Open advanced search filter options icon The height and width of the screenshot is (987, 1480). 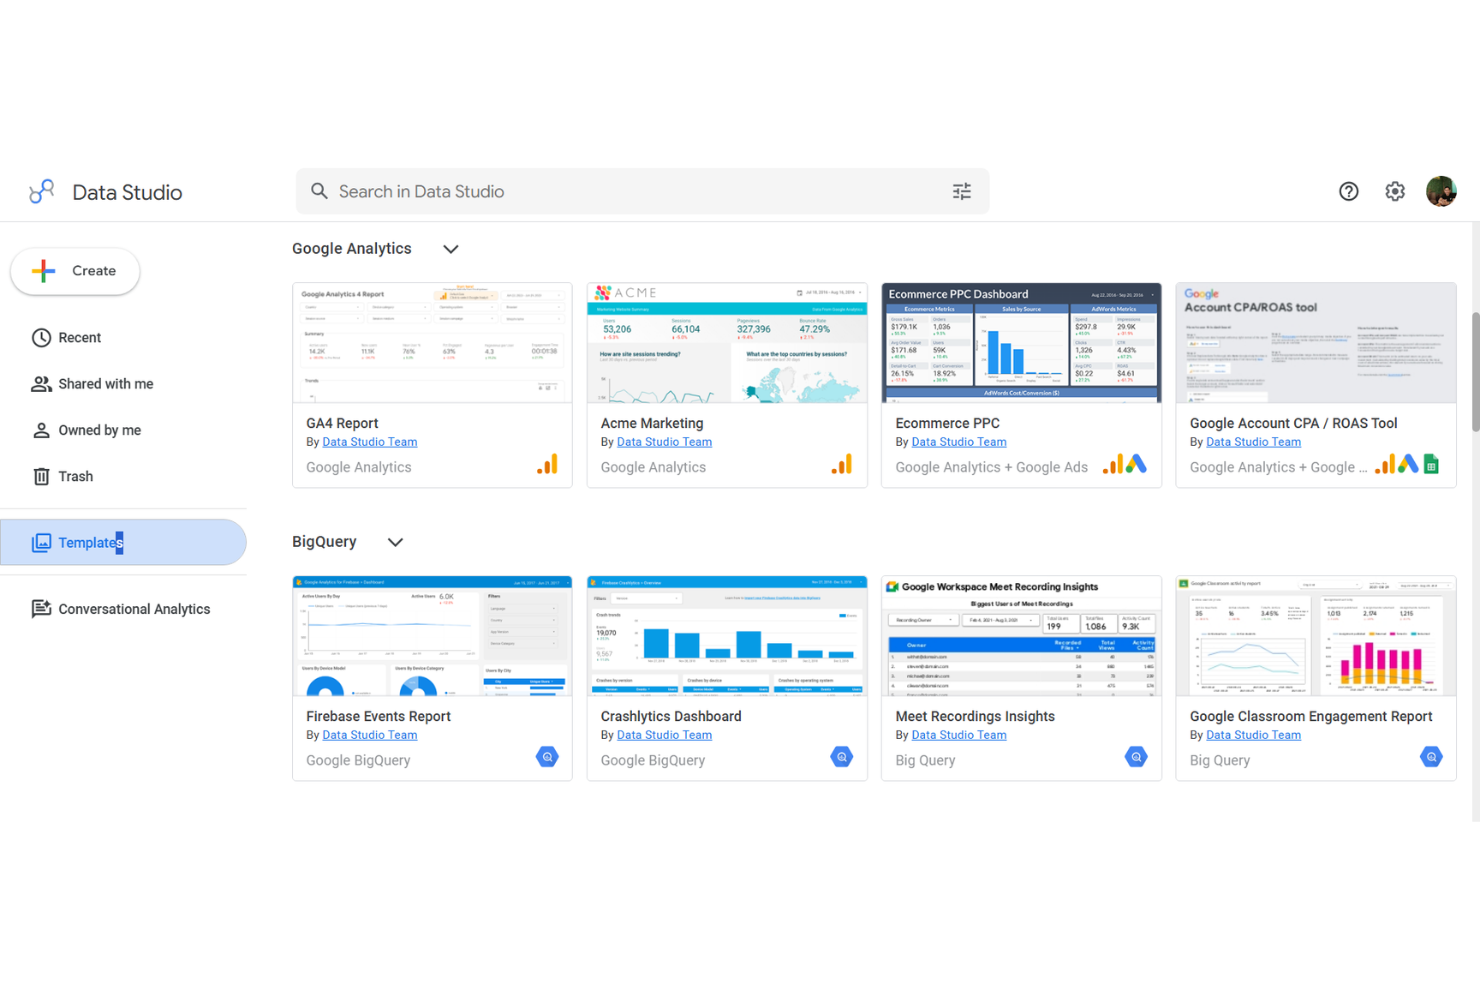(x=962, y=191)
